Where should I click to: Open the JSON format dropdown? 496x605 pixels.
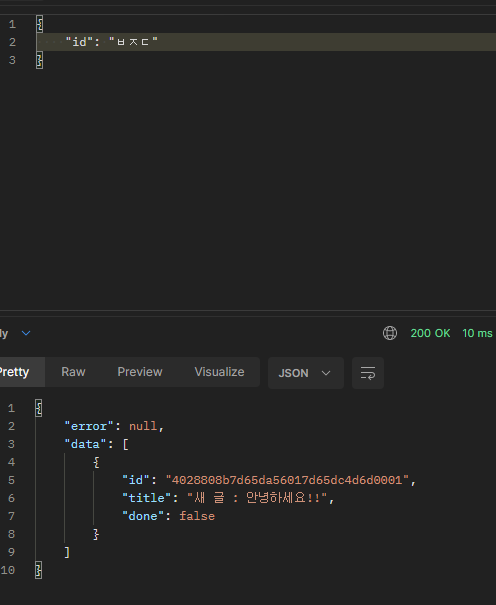tap(305, 373)
